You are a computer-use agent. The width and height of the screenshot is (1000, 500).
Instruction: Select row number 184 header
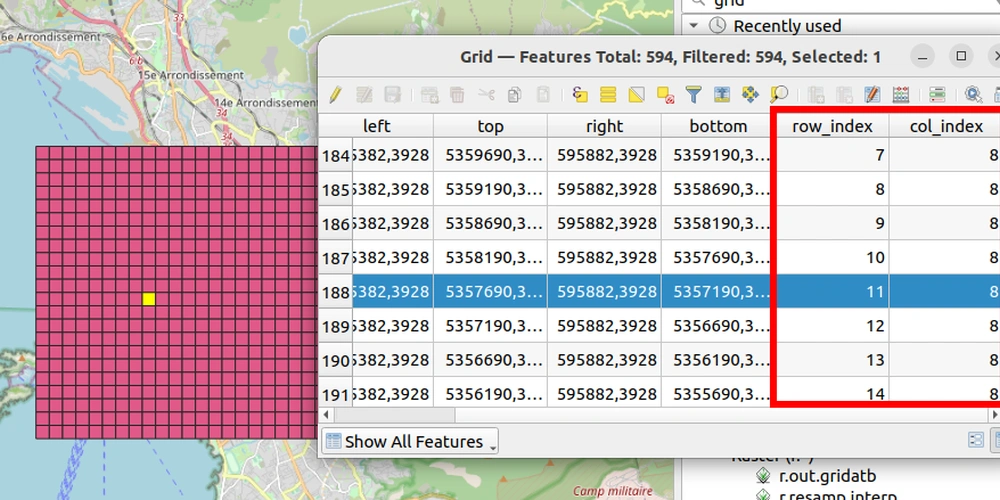(x=335, y=155)
